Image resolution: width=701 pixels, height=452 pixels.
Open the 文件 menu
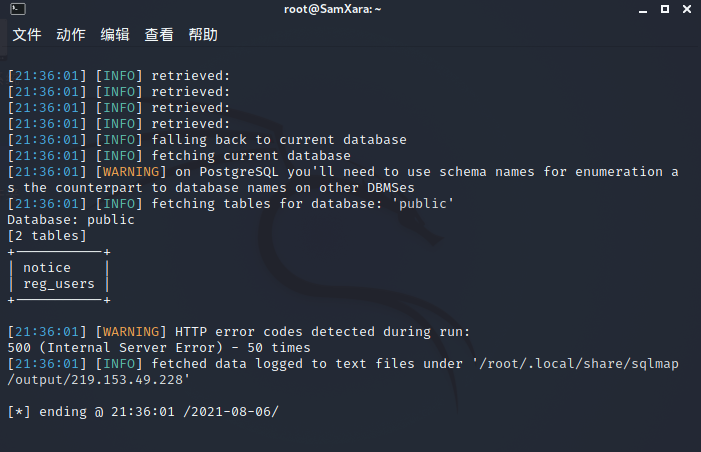[x=27, y=34]
